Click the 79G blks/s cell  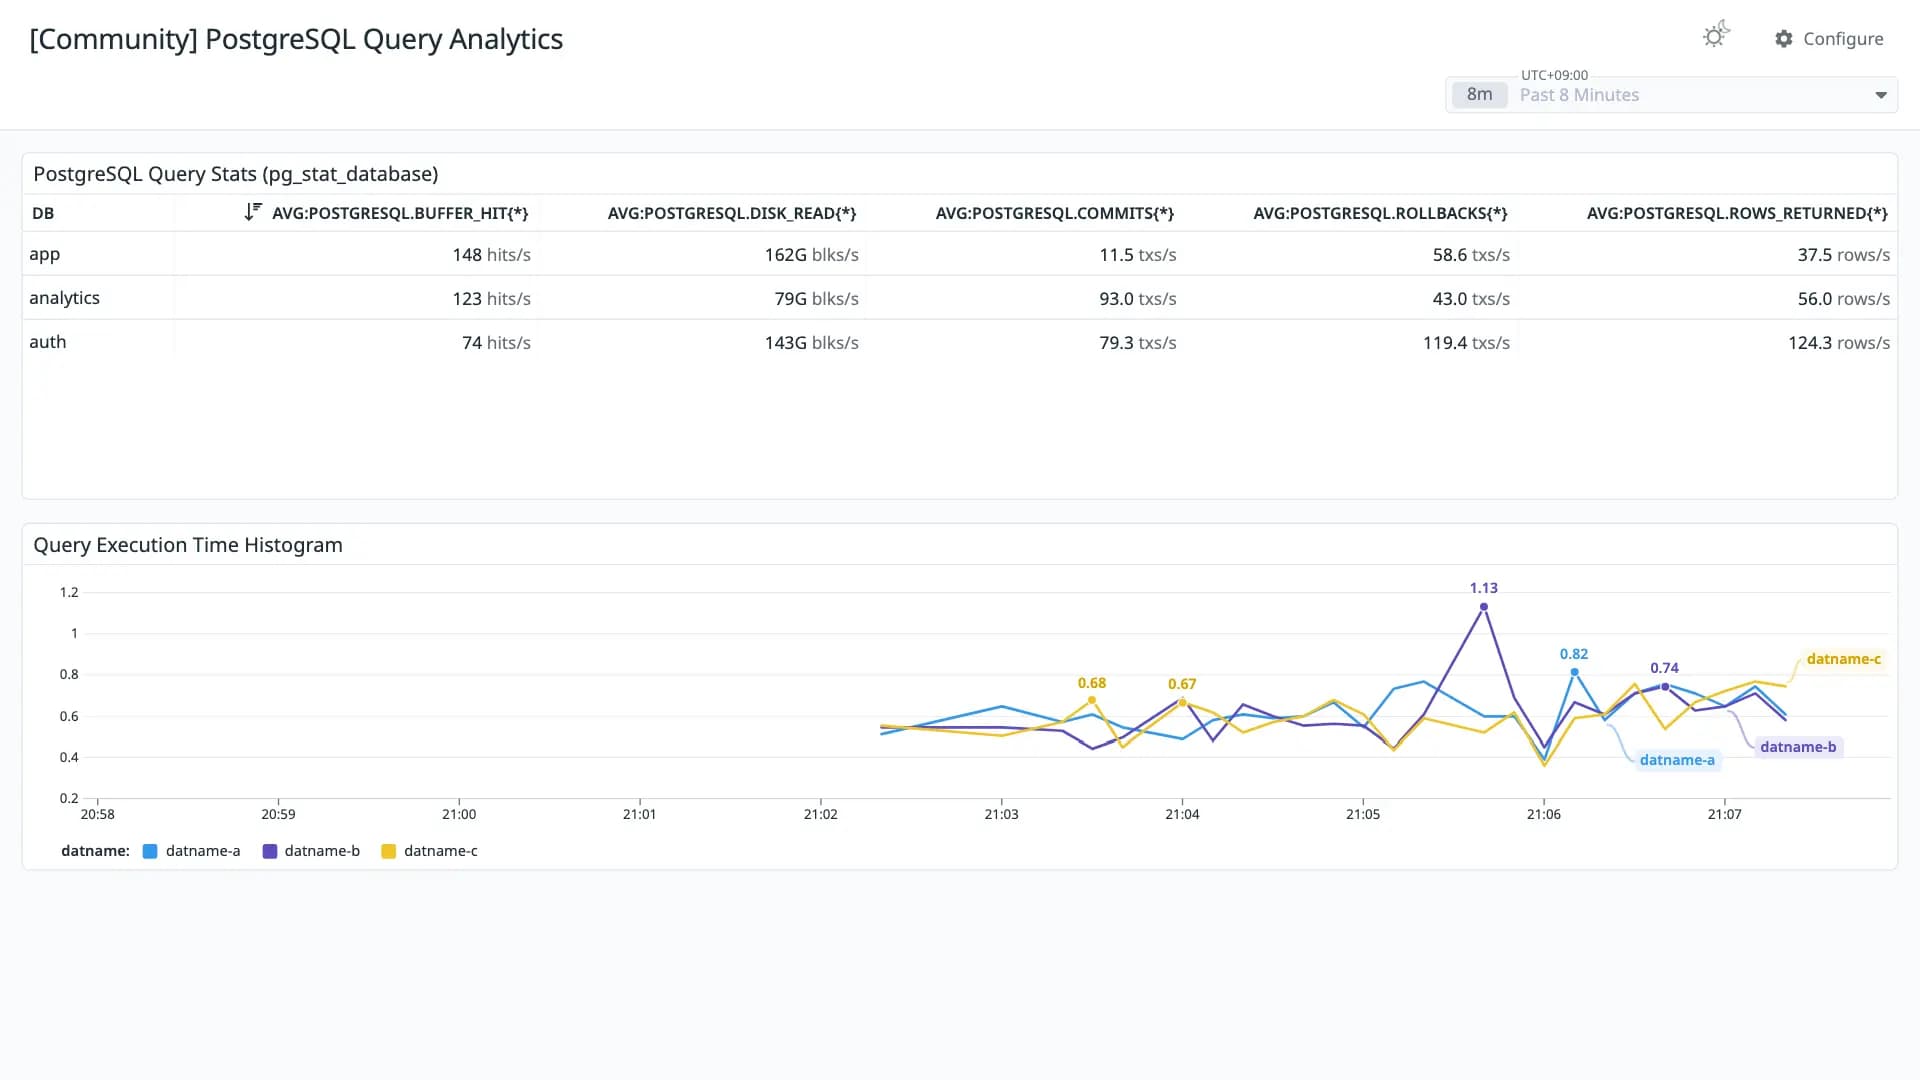[x=816, y=299]
